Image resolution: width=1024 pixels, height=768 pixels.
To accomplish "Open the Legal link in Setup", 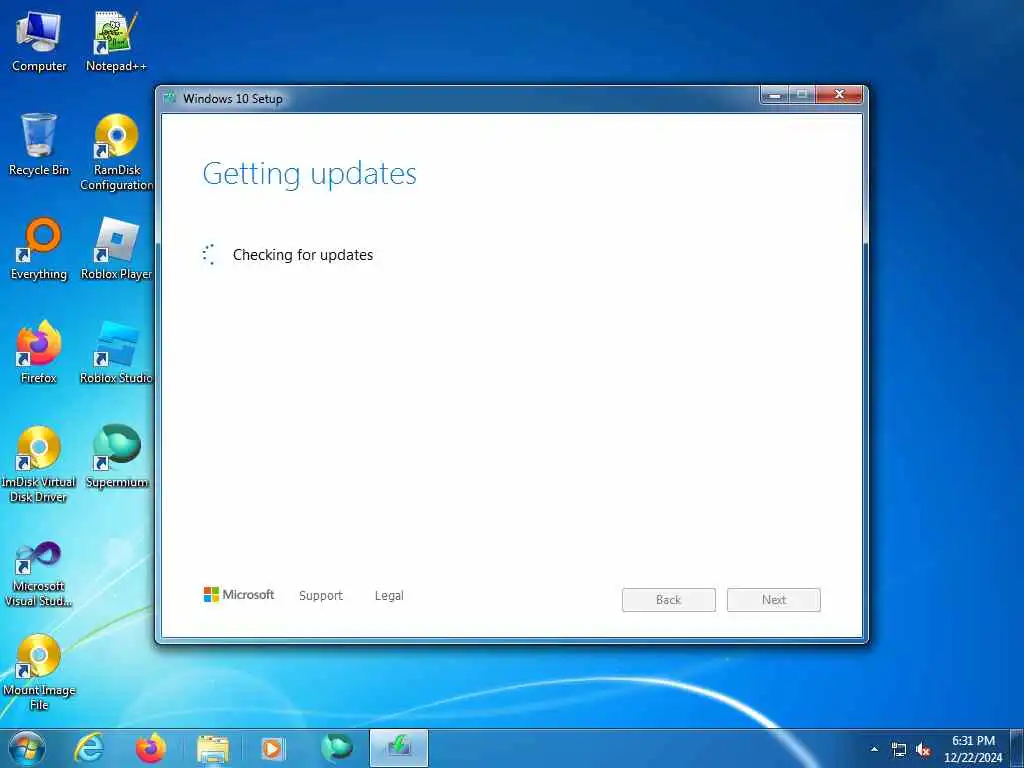I will pos(389,596).
